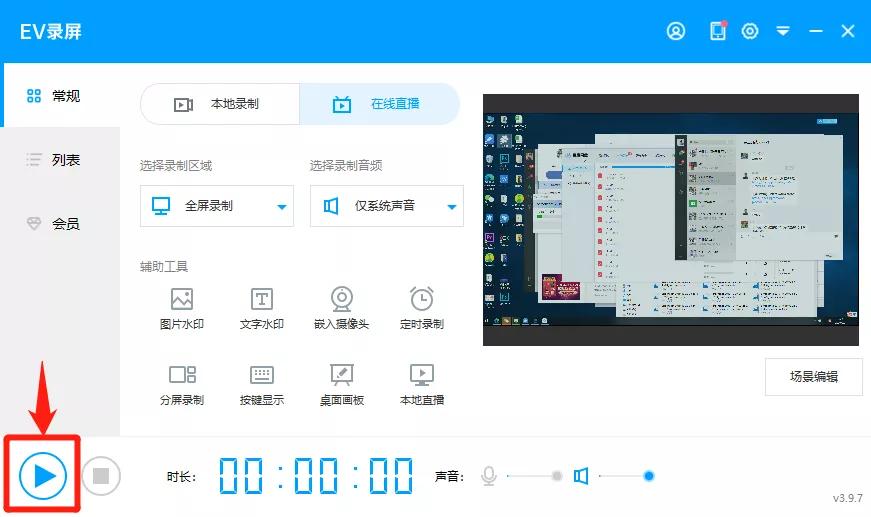The width and height of the screenshot is (871, 517).
Task: Expand the 全屏录制 region dropdown
Action: coord(217,206)
